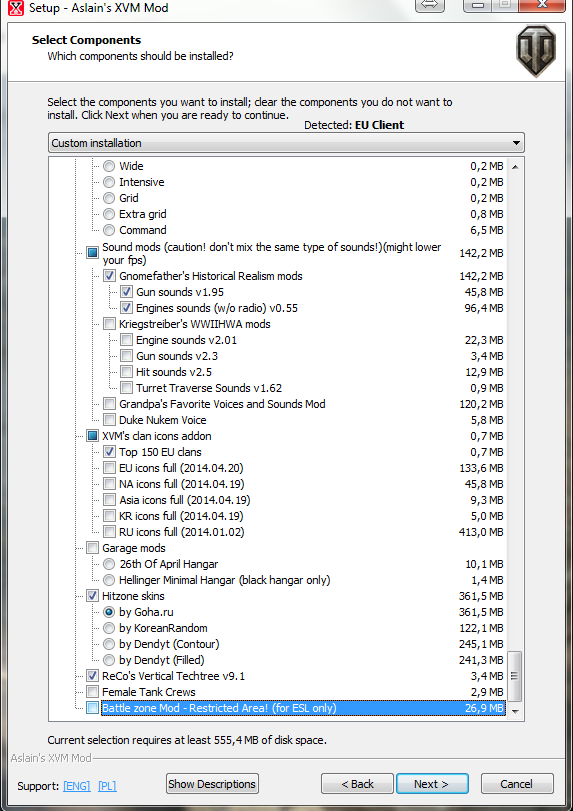Toggle the Sound mods group checkbox
The image size is (573, 811).
pyautogui.click(x=92, y=253)
